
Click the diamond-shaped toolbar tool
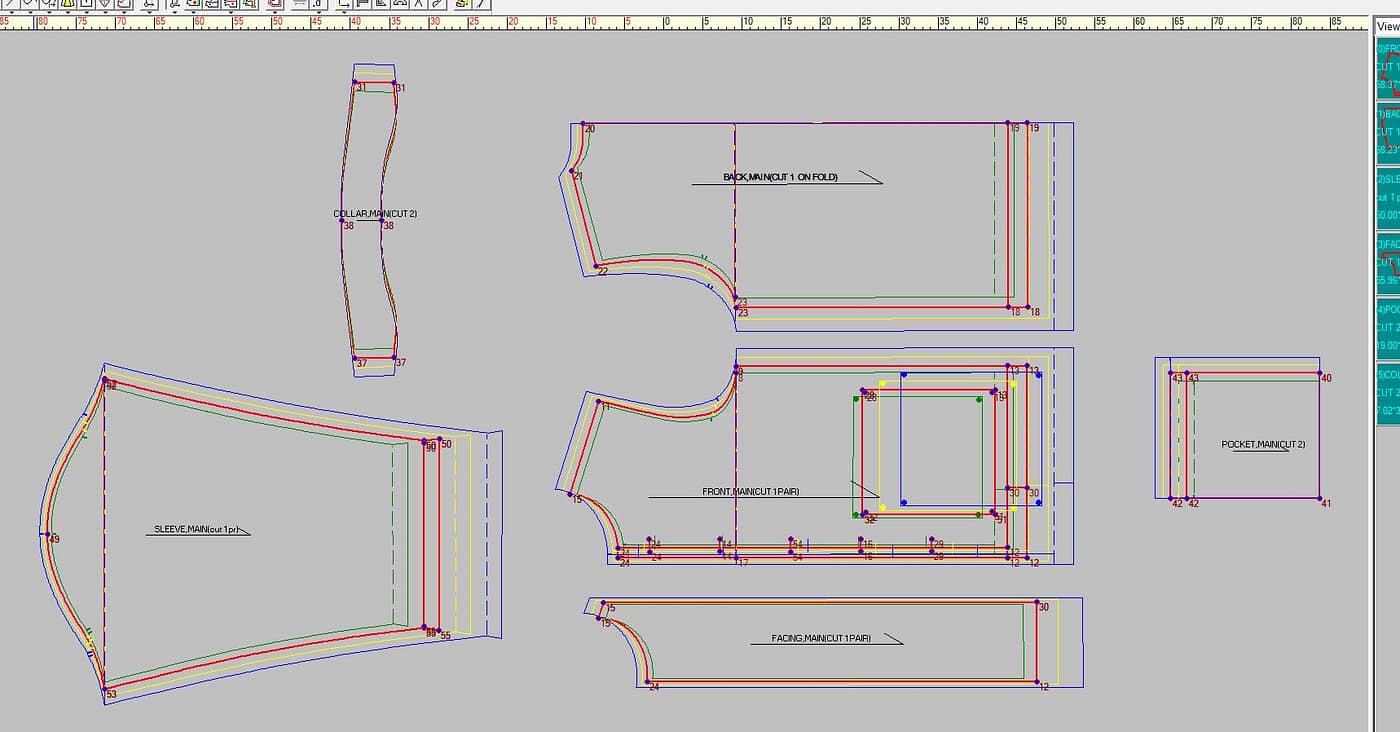point(106,5)
